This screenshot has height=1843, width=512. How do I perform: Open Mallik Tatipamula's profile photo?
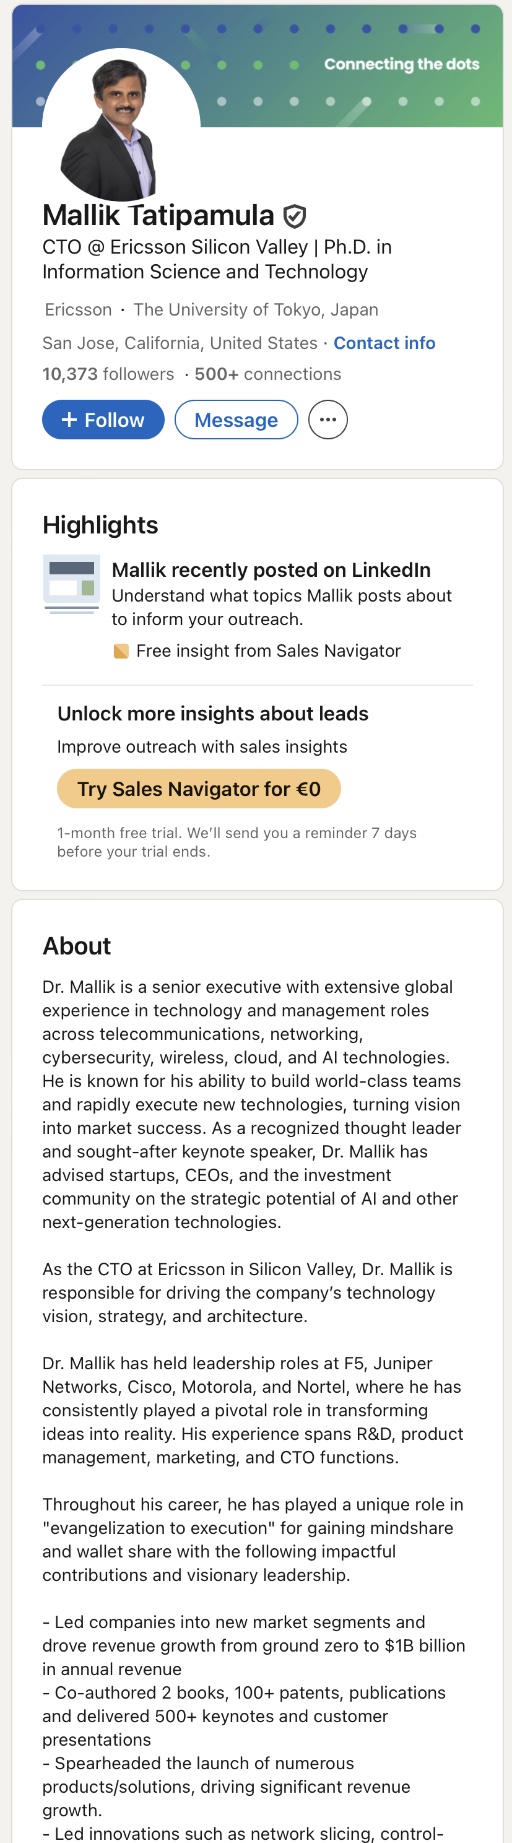click(x=121, y=127)
